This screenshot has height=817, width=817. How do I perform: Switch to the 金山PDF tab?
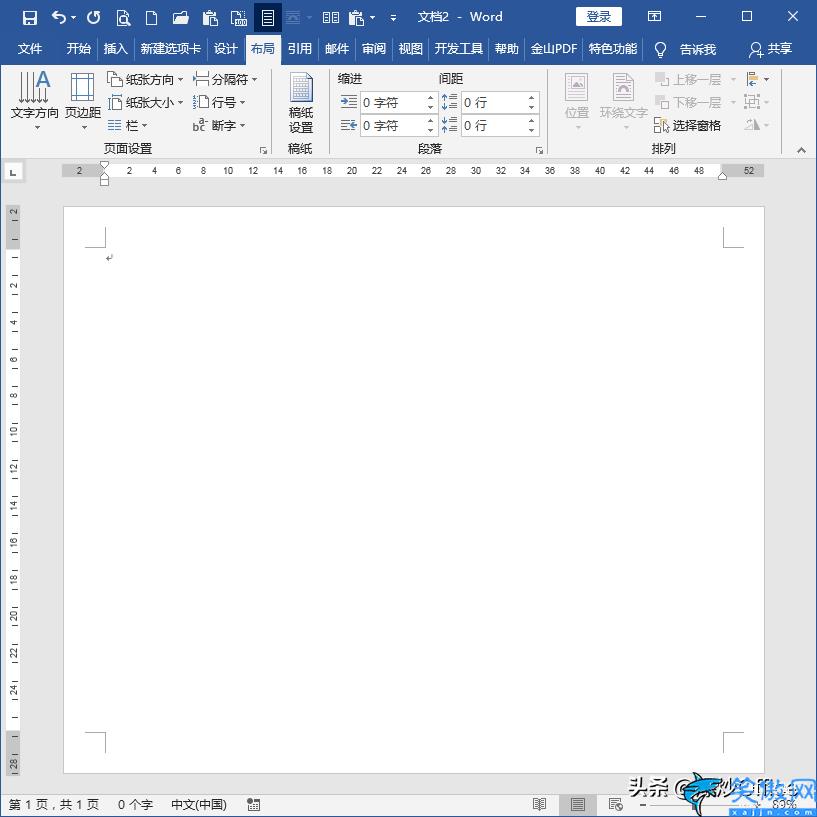tap(554, 49)
